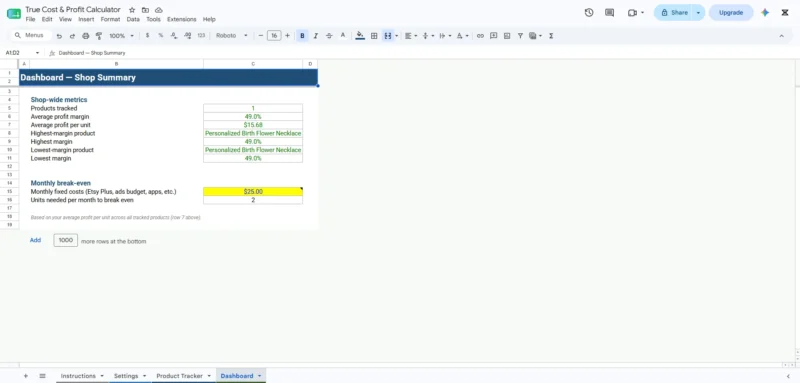Insert a comment from toolbar
Screen dimensions: 800x383
pos(493,36)
